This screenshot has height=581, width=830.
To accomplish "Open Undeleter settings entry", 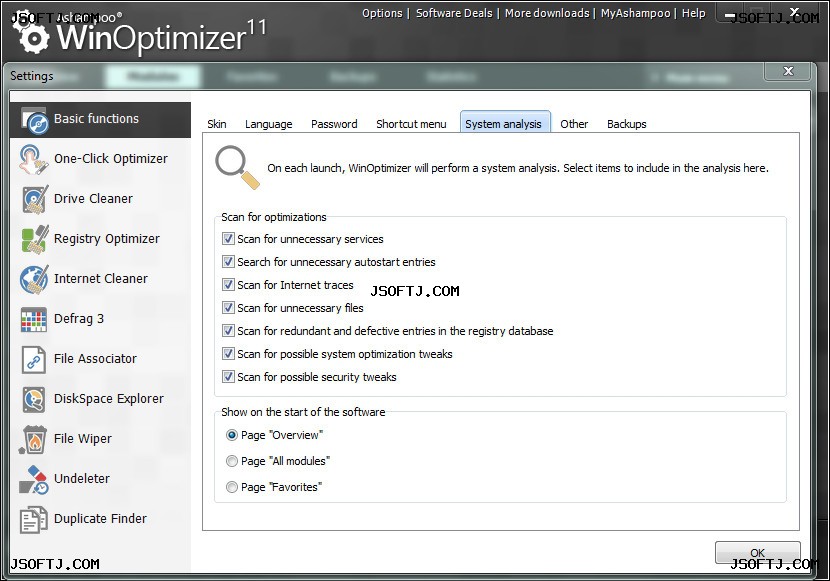I will click(x=101, y=479).
